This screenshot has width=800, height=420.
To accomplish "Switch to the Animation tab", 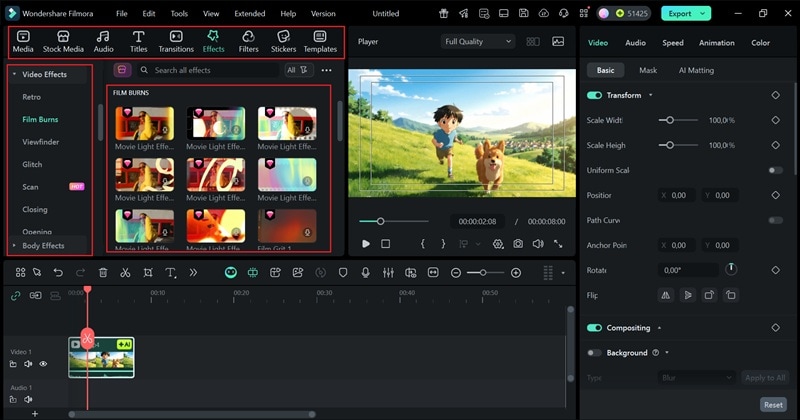I will (716, 43).
